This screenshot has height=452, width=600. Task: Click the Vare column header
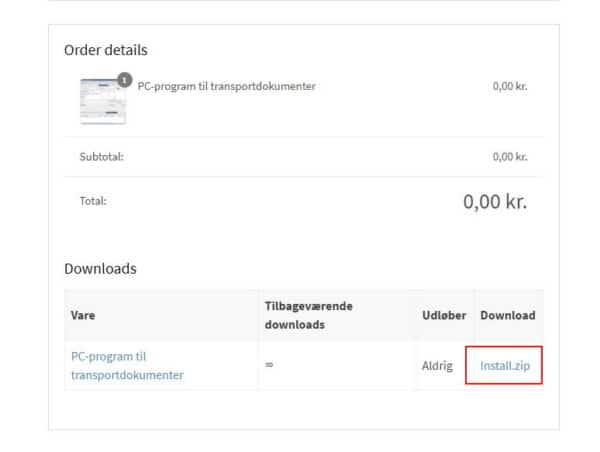pos(85,315)
